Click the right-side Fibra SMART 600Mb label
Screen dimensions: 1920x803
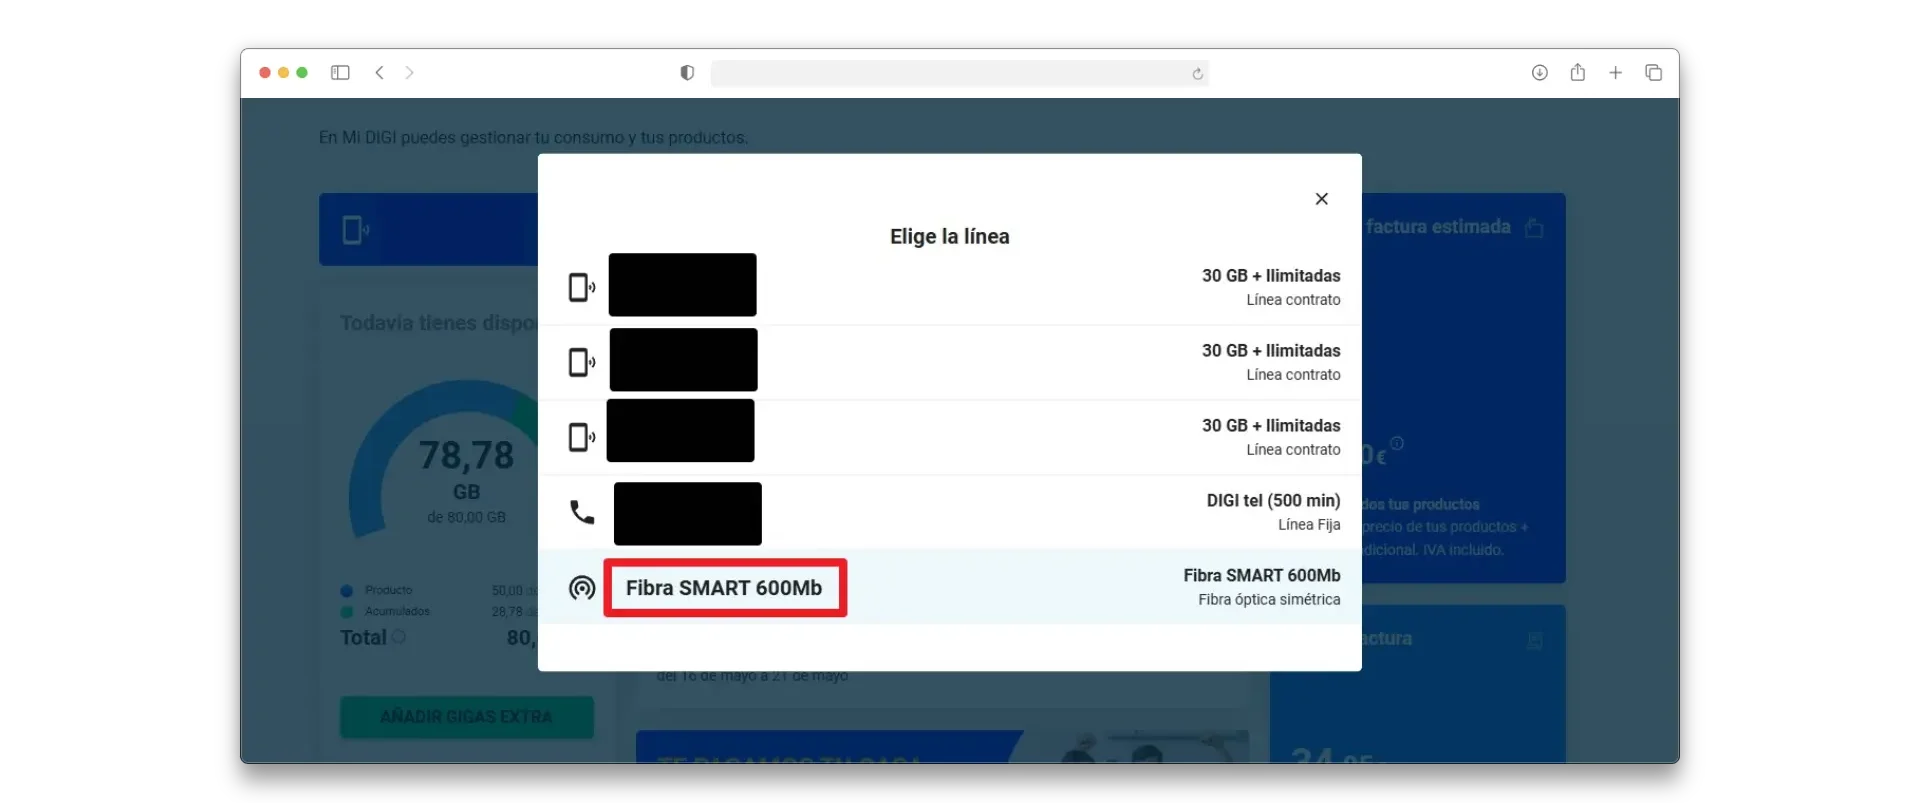point(1262,576)
